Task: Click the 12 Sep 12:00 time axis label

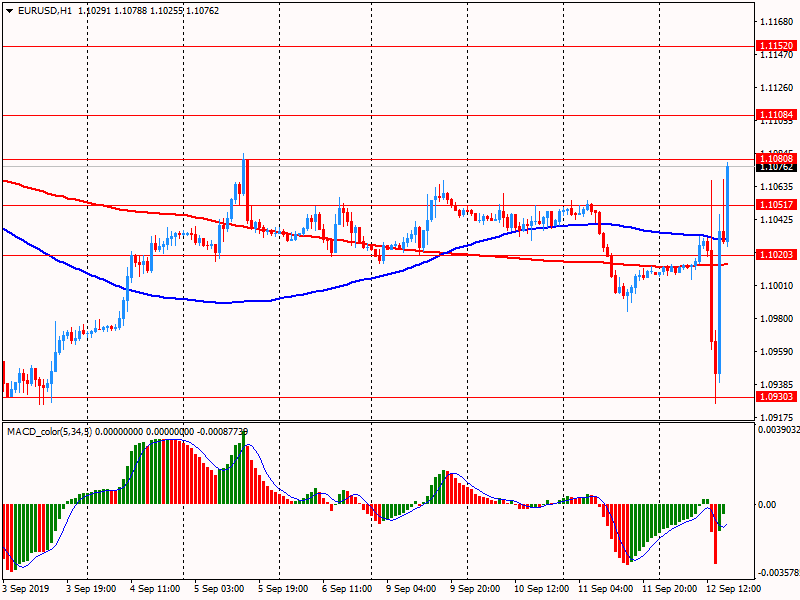Action: pyautogui.click(x=733, y=589)
